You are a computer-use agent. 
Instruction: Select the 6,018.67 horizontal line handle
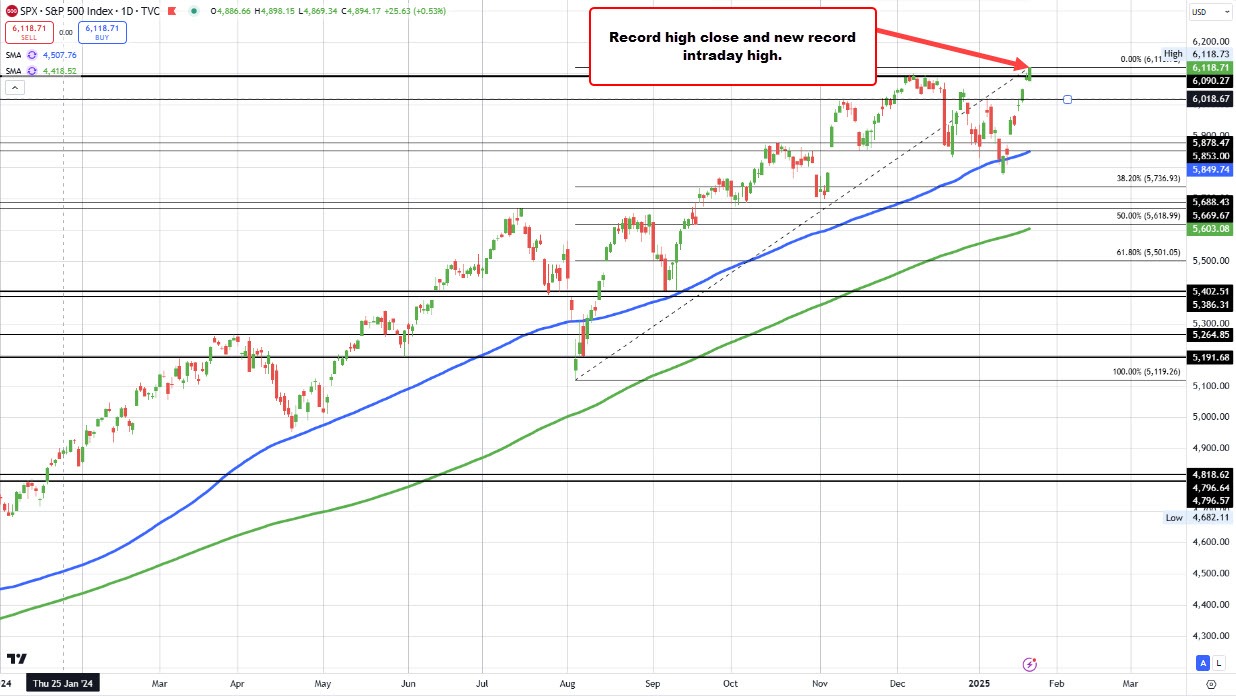point(1068,99)
